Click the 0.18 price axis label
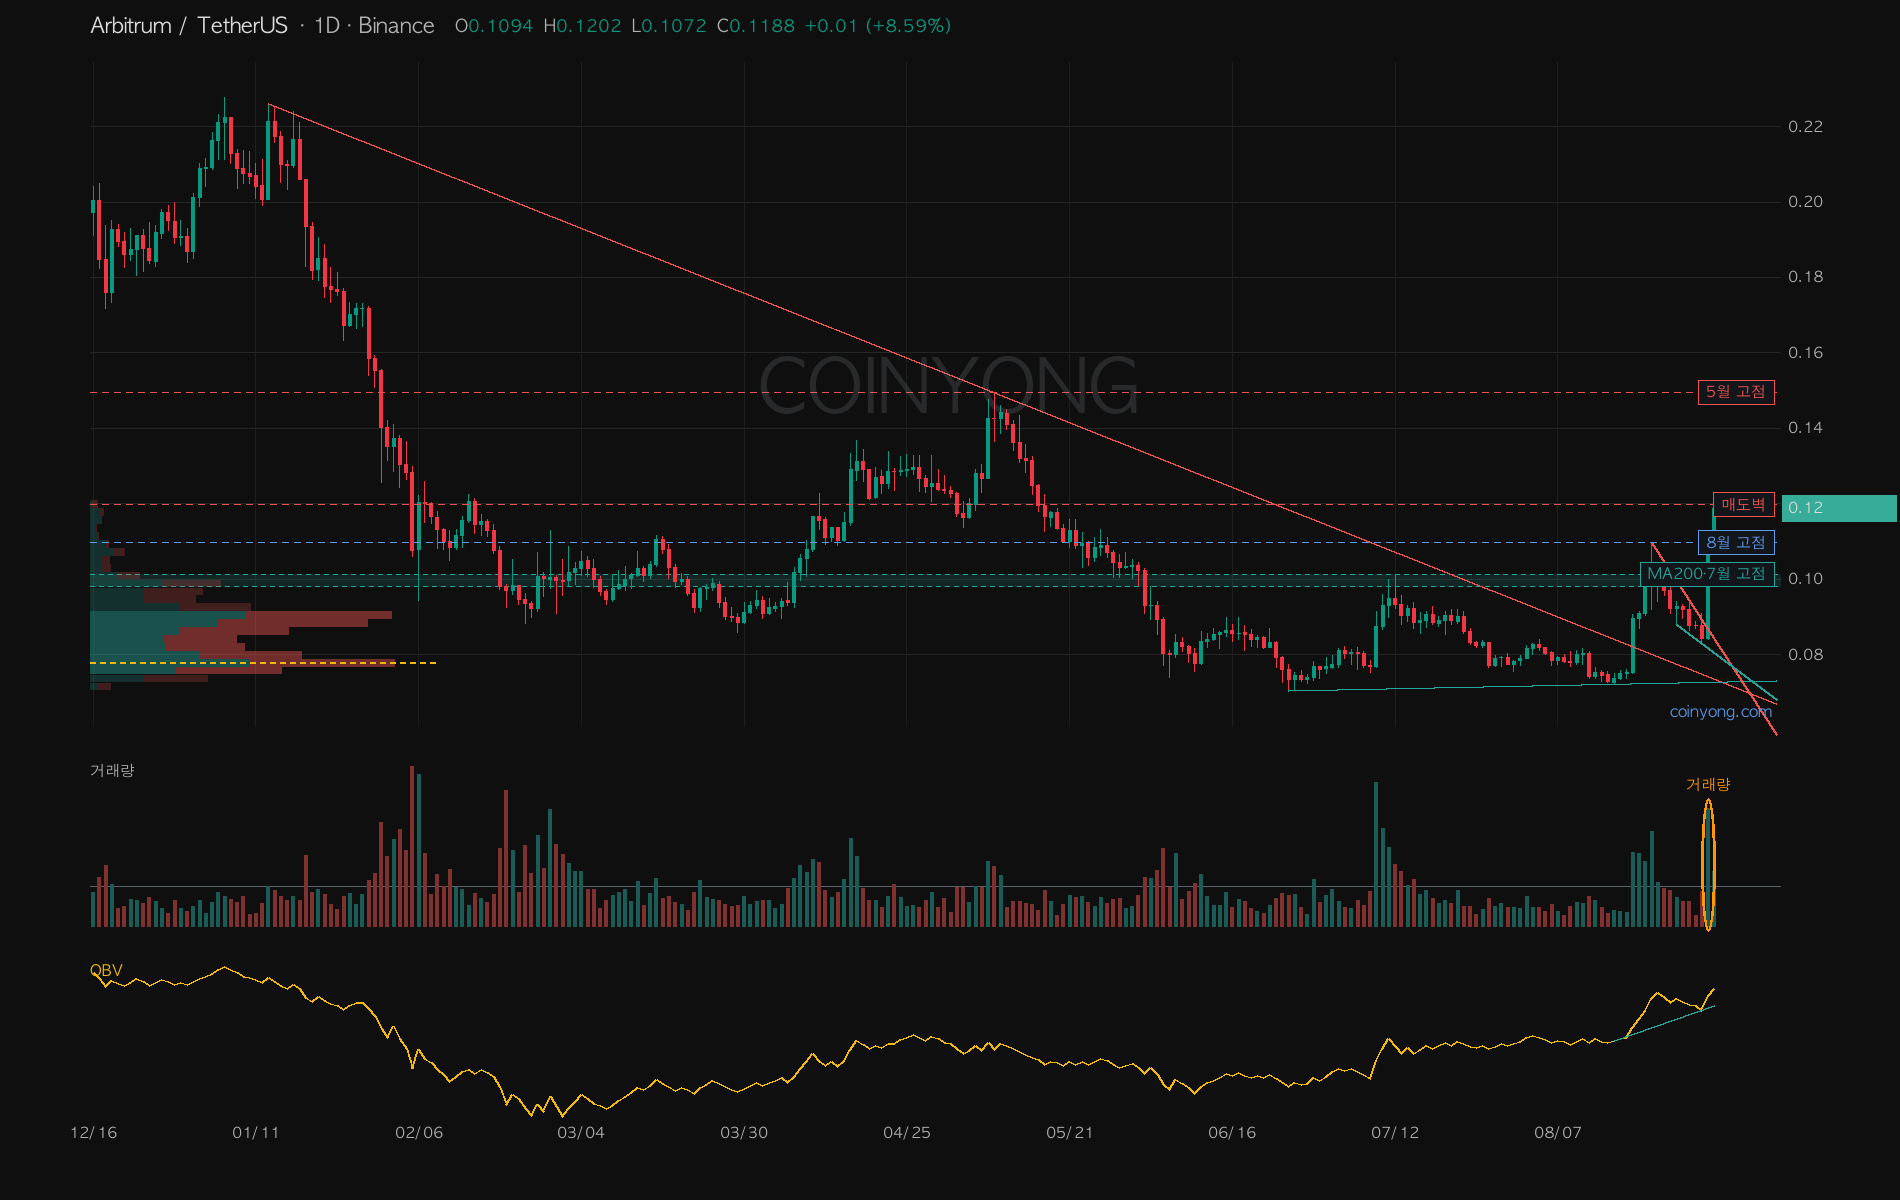 click(x=1805, y=277)
